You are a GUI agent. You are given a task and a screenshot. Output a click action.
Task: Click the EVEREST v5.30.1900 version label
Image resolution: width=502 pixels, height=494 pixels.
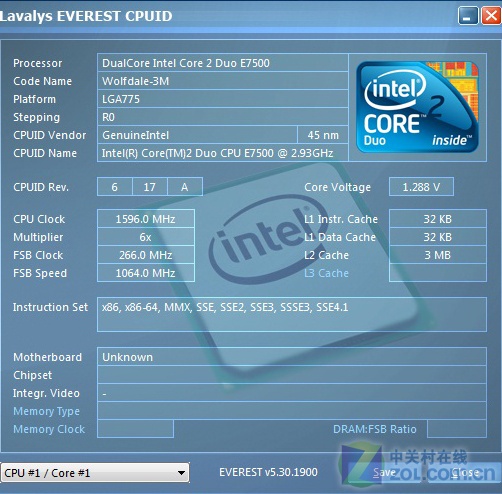coord(268,472)
